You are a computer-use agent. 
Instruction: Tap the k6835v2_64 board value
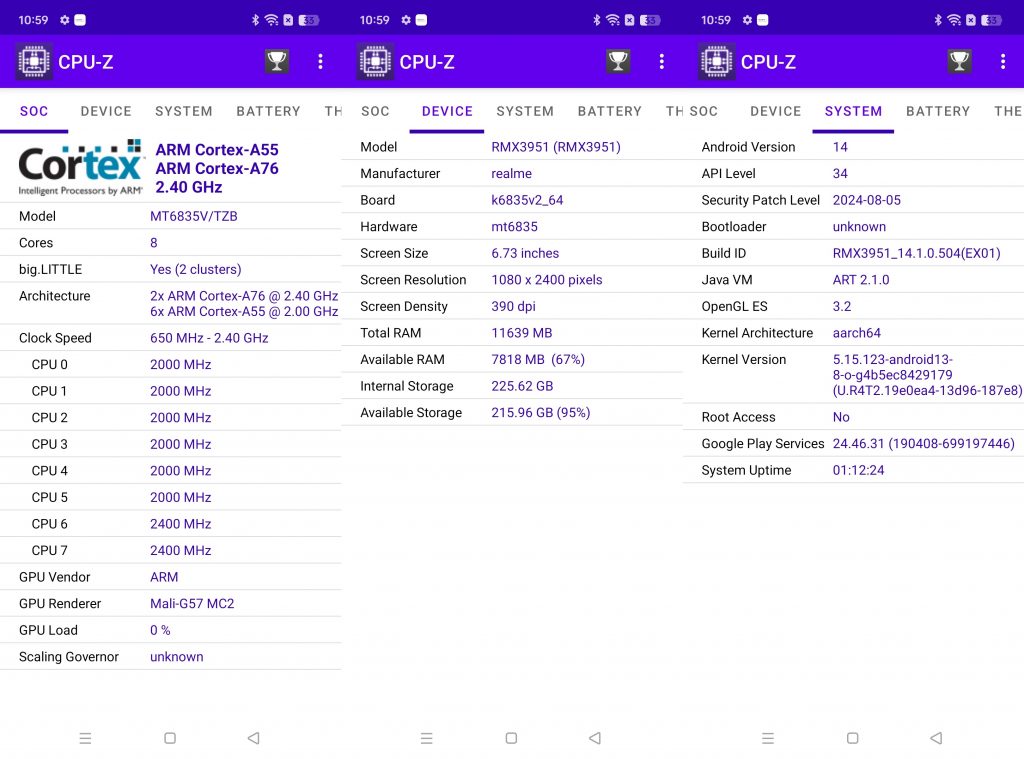pyautogui.click(x=527, y=201)
